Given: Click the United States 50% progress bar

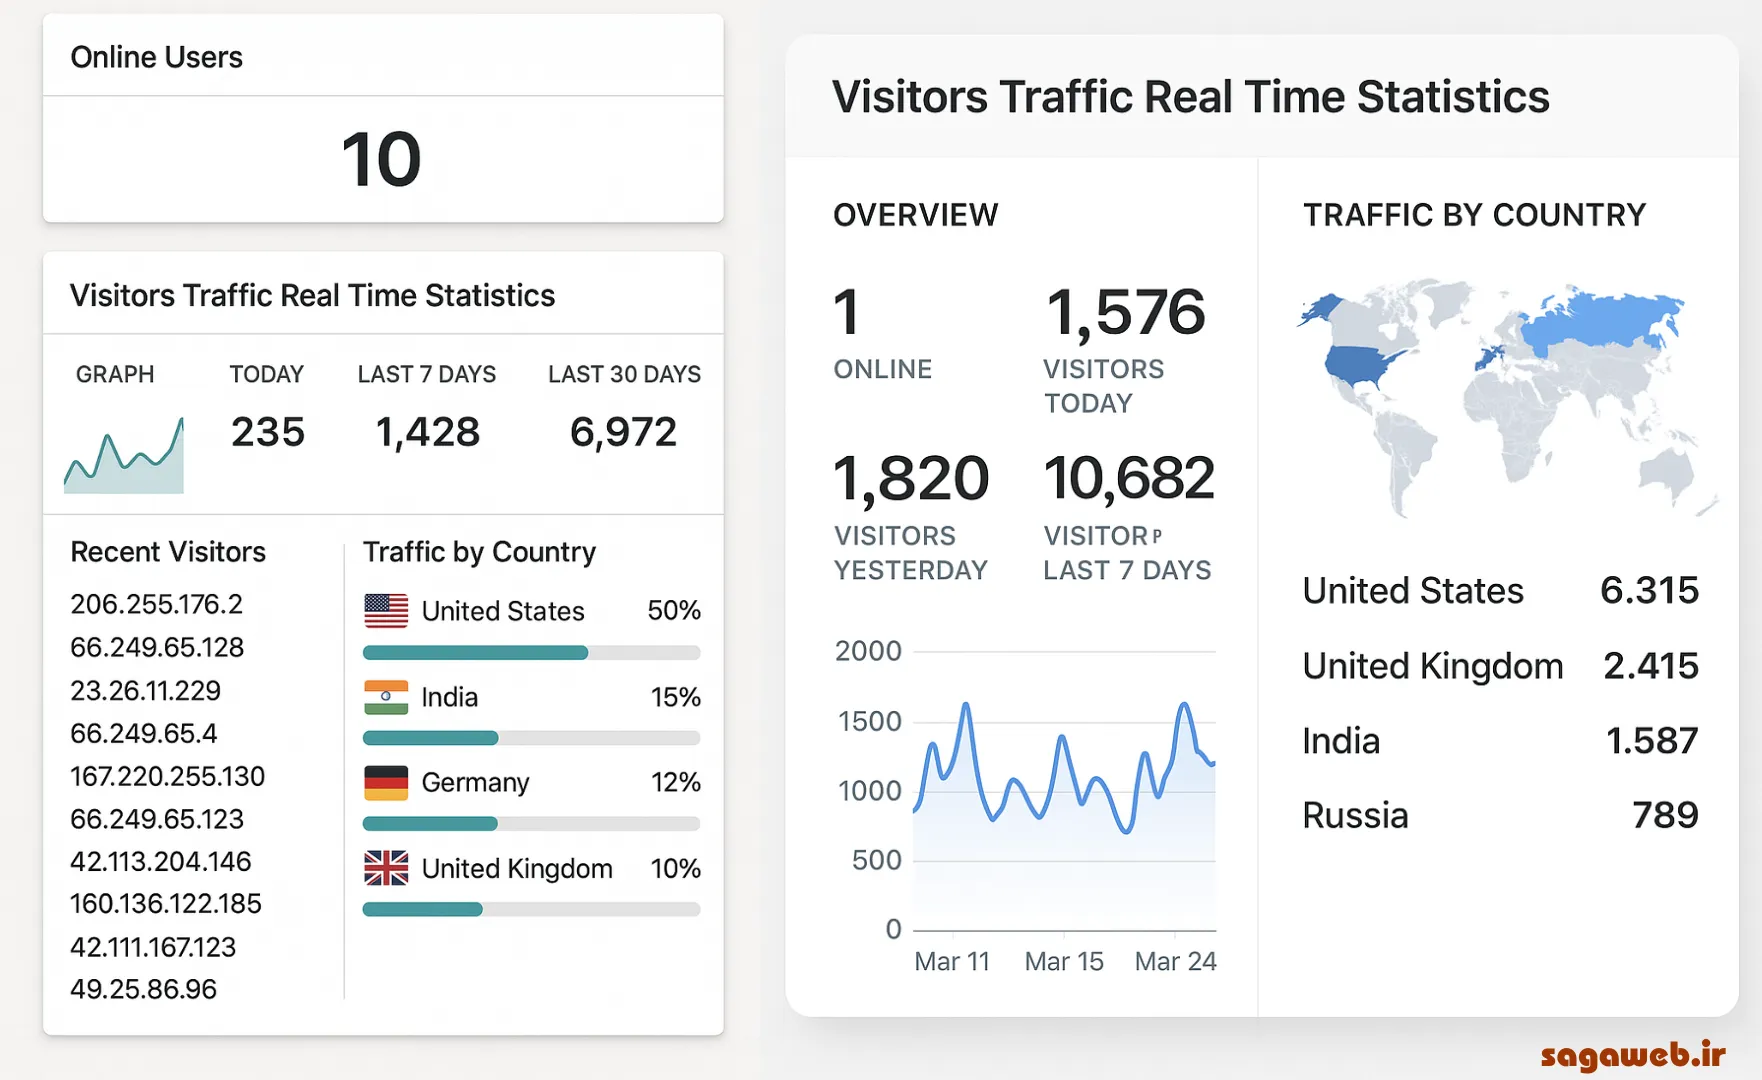Looking at the screenshot, I should point(531,653).
